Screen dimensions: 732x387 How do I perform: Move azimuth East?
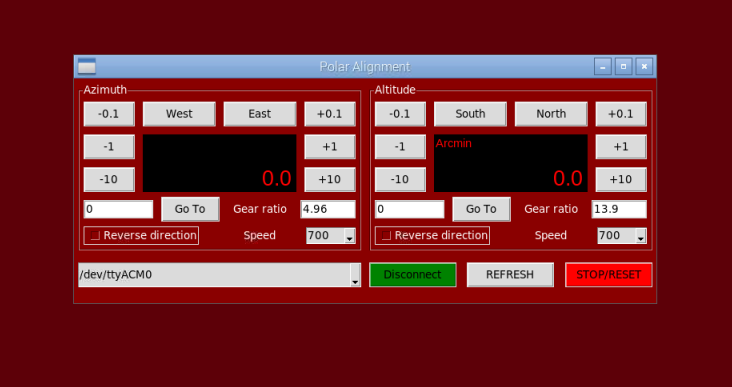(260, 114)
